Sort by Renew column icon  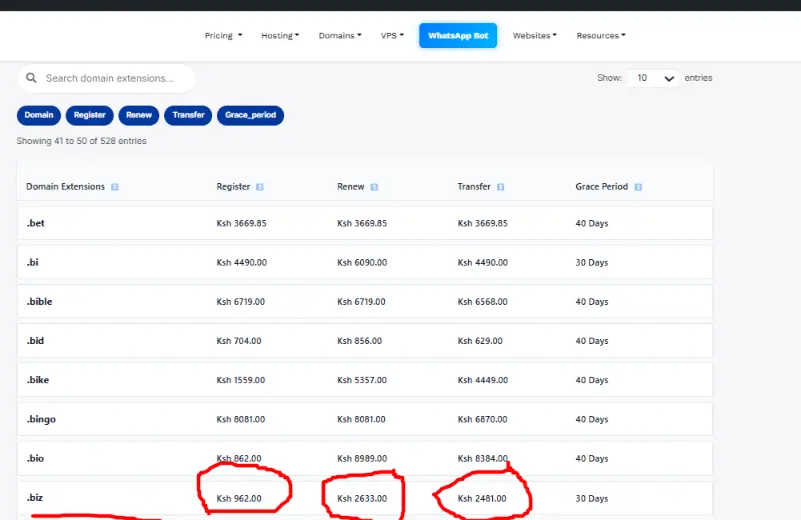[374, 187]
